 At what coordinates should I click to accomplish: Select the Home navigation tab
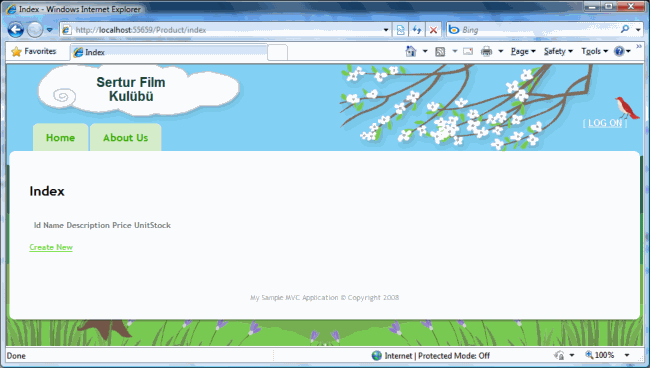(61, 138)
